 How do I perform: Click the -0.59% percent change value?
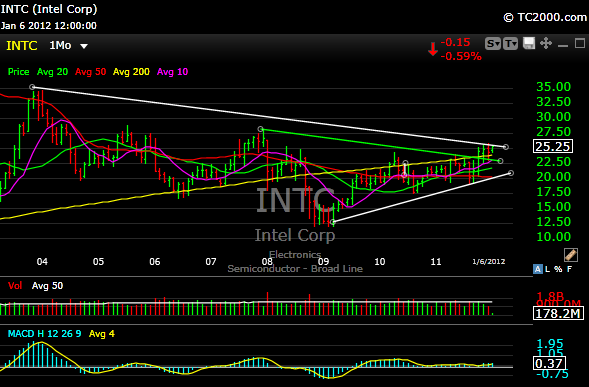(461, 56)
